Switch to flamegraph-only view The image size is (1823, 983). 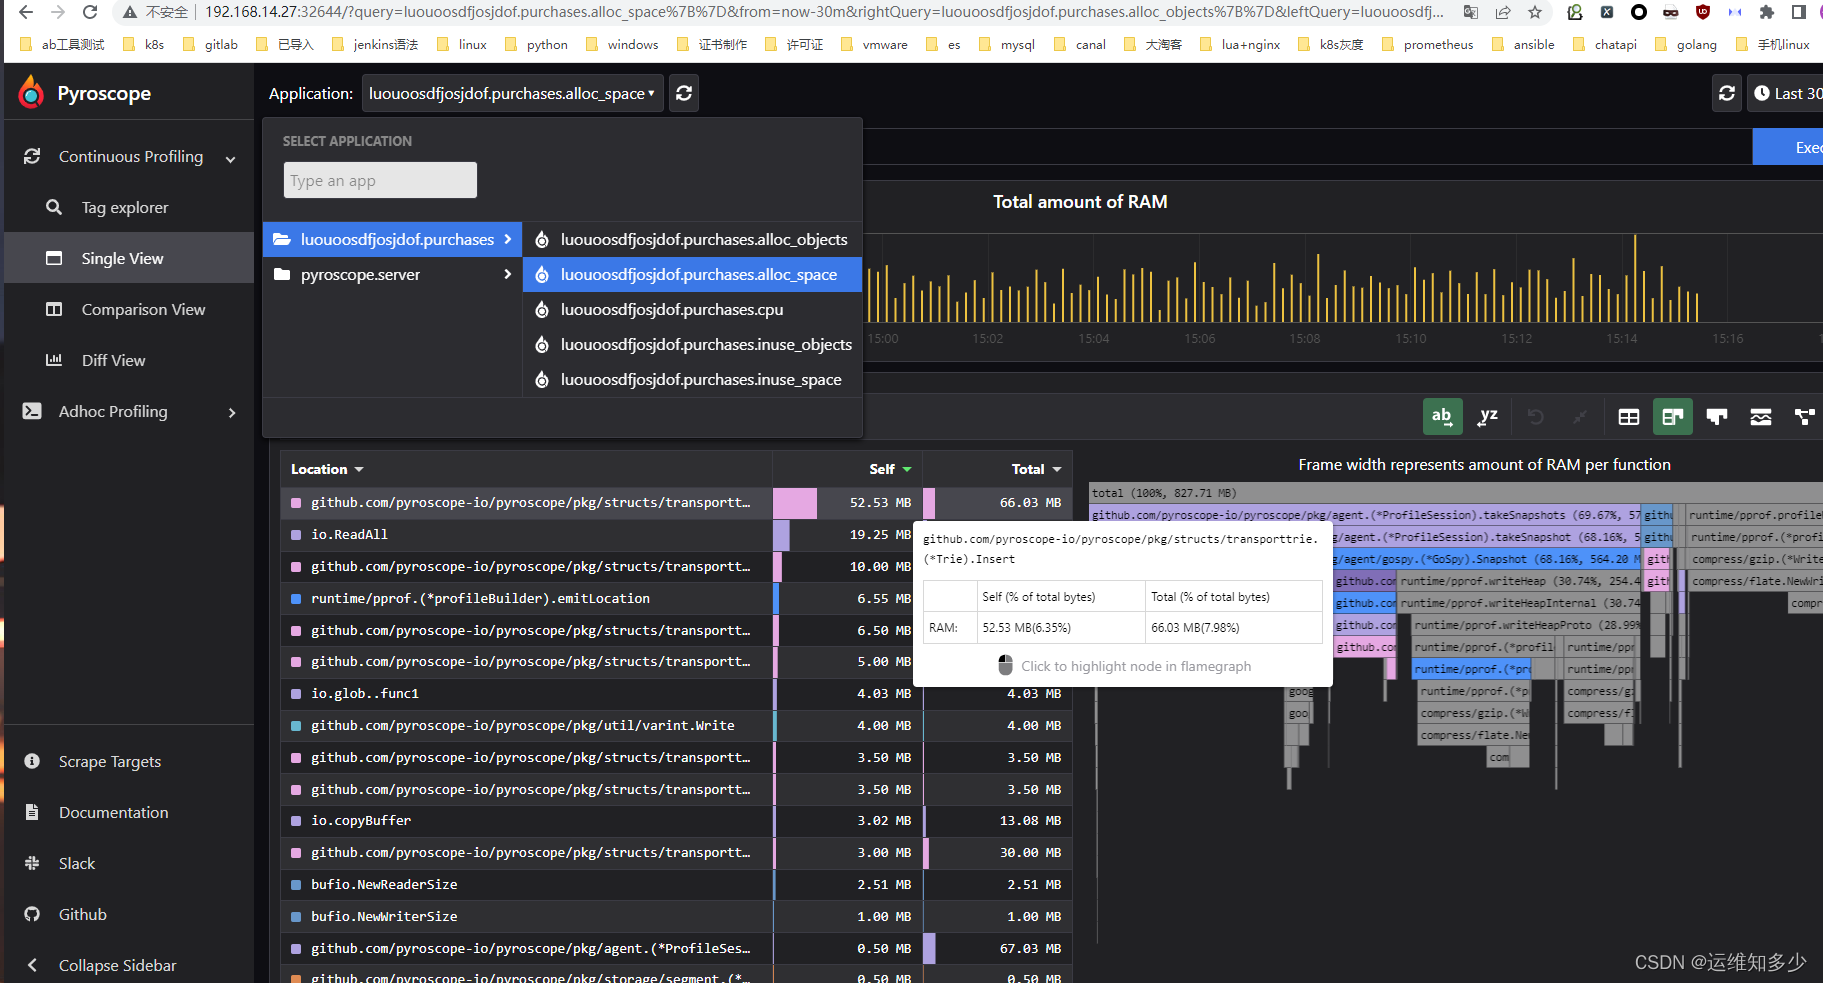pos(1717,416)
